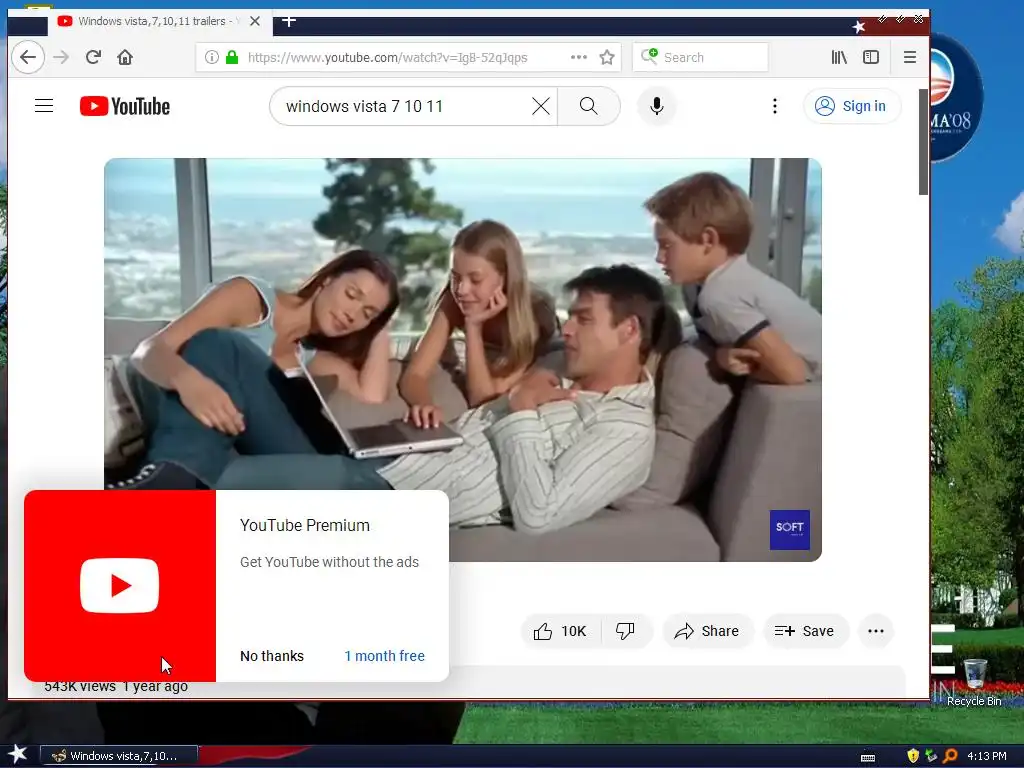Image resolution: width=1024 pixels, height=768 pixels.
Task: Open page actions three-dots in address bar
Action: (579, 57)
